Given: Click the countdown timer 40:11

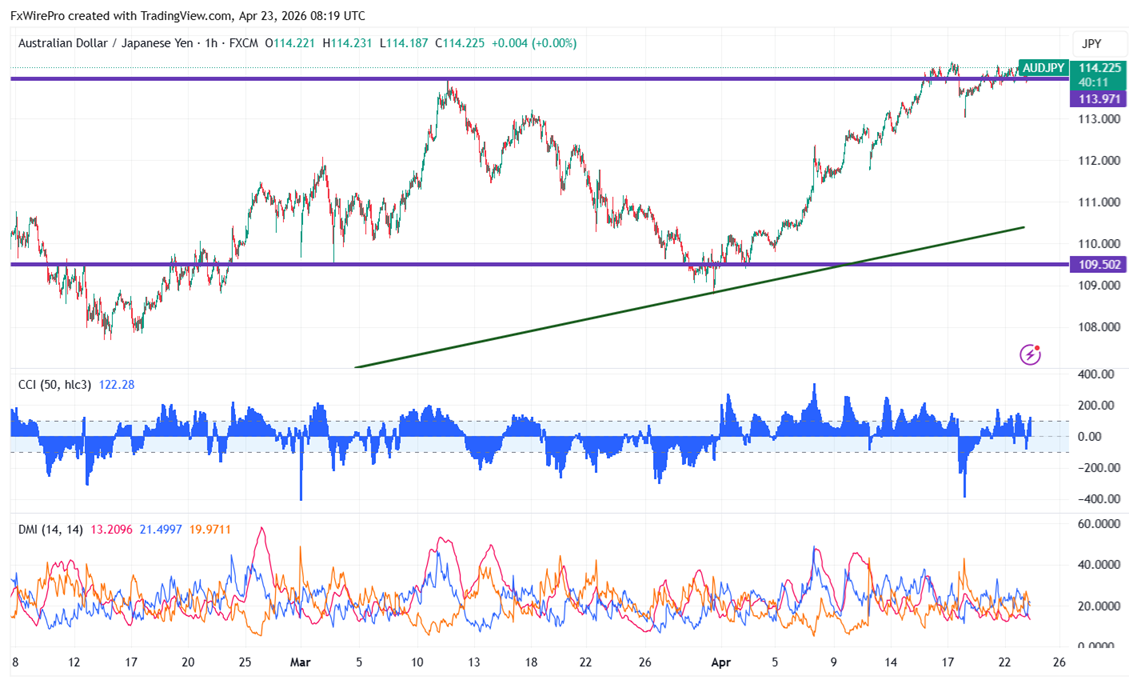Looking at the screenshot, I should point(1093,83).
